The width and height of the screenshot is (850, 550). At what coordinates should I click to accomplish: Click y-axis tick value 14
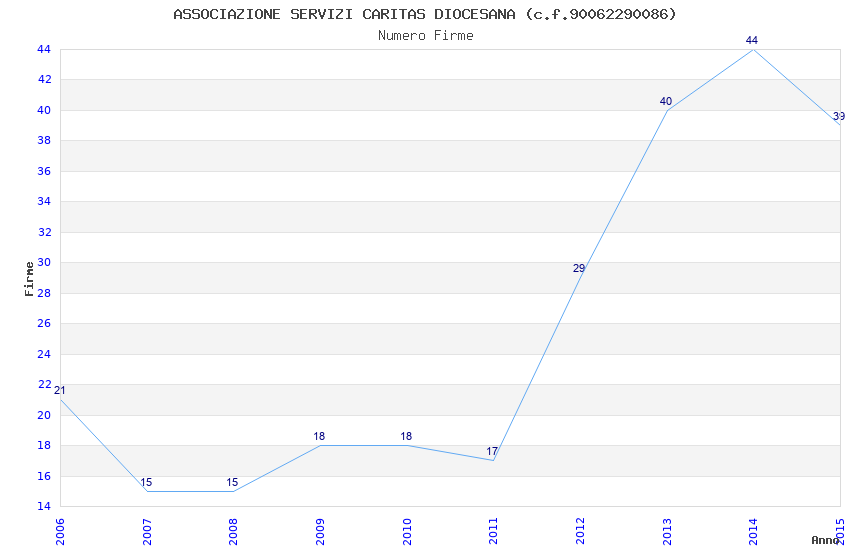pos(44,507)
